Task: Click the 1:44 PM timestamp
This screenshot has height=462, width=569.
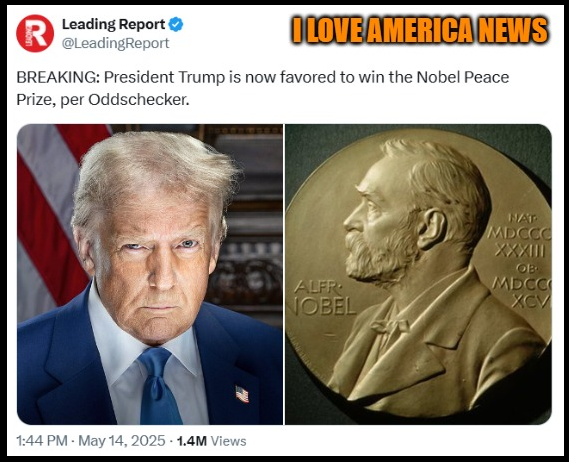Action: [x=42, y=441]
